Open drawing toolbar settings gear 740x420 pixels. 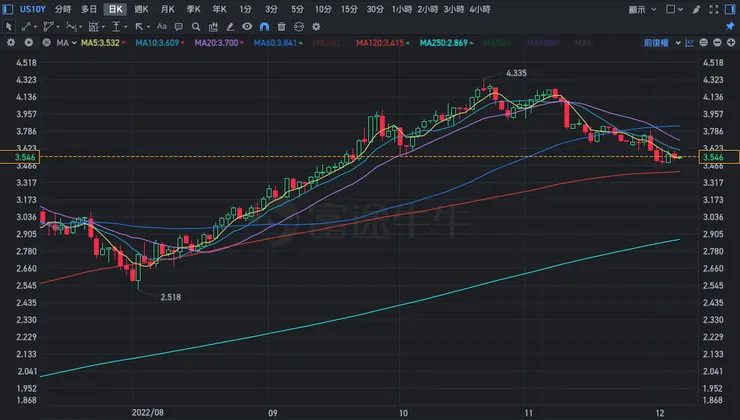[316, 27]
